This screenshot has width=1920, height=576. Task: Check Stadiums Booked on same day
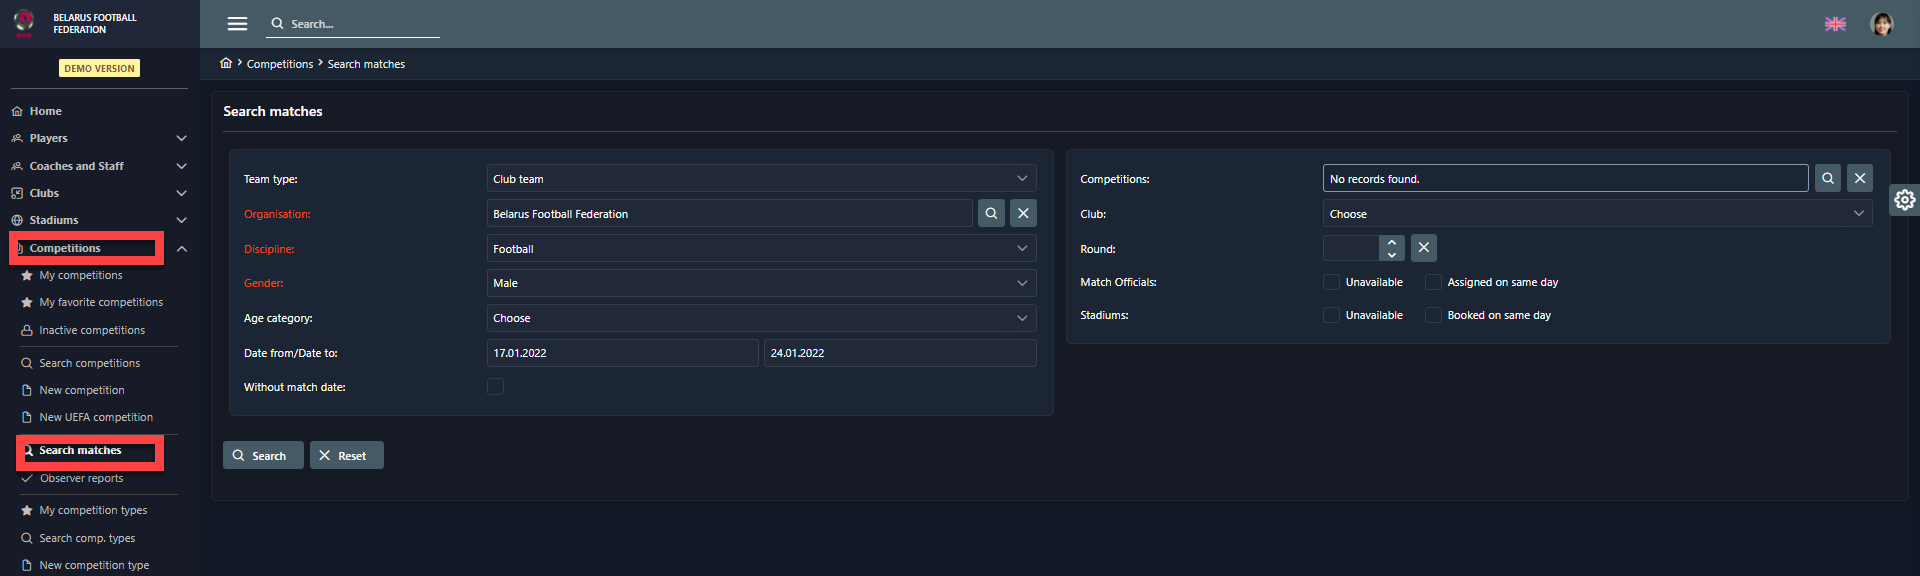pyautogui.click(x=1433, y=315)
